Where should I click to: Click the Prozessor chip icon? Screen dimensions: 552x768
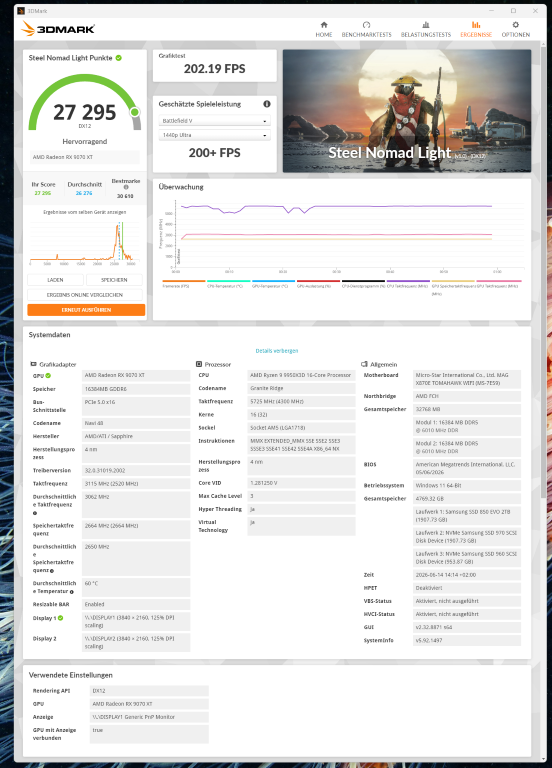(x=199, y=364)
